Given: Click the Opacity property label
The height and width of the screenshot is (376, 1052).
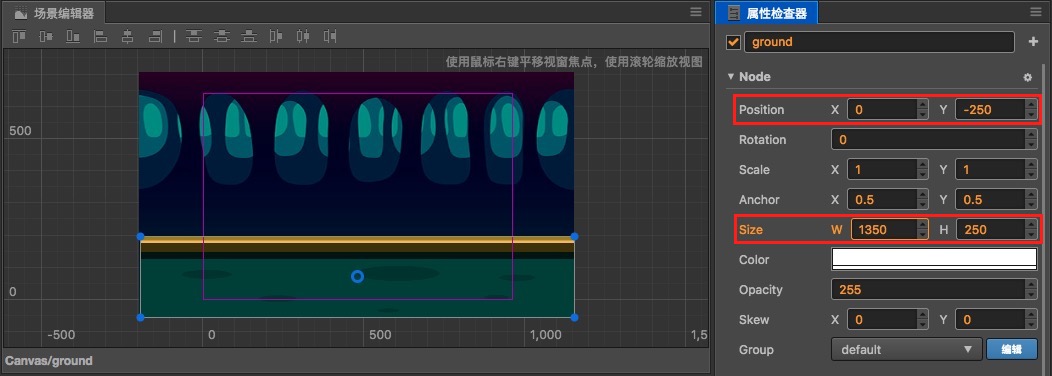Looking at the screenshot, I should (x=761, y=289).
